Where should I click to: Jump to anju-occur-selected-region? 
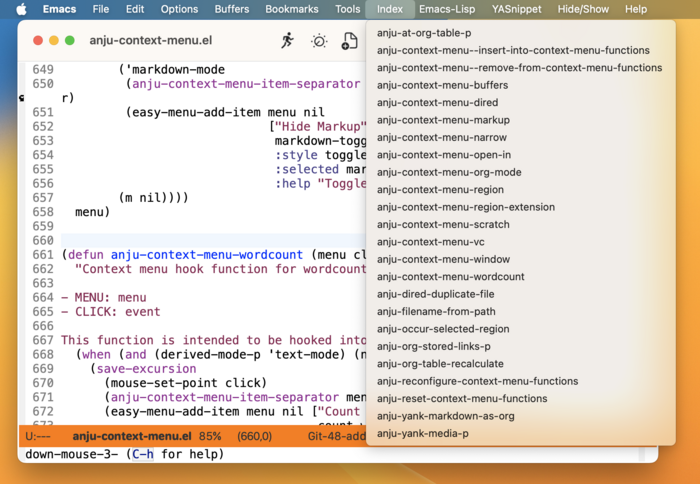pyautogui.click(x=521, y=329)
